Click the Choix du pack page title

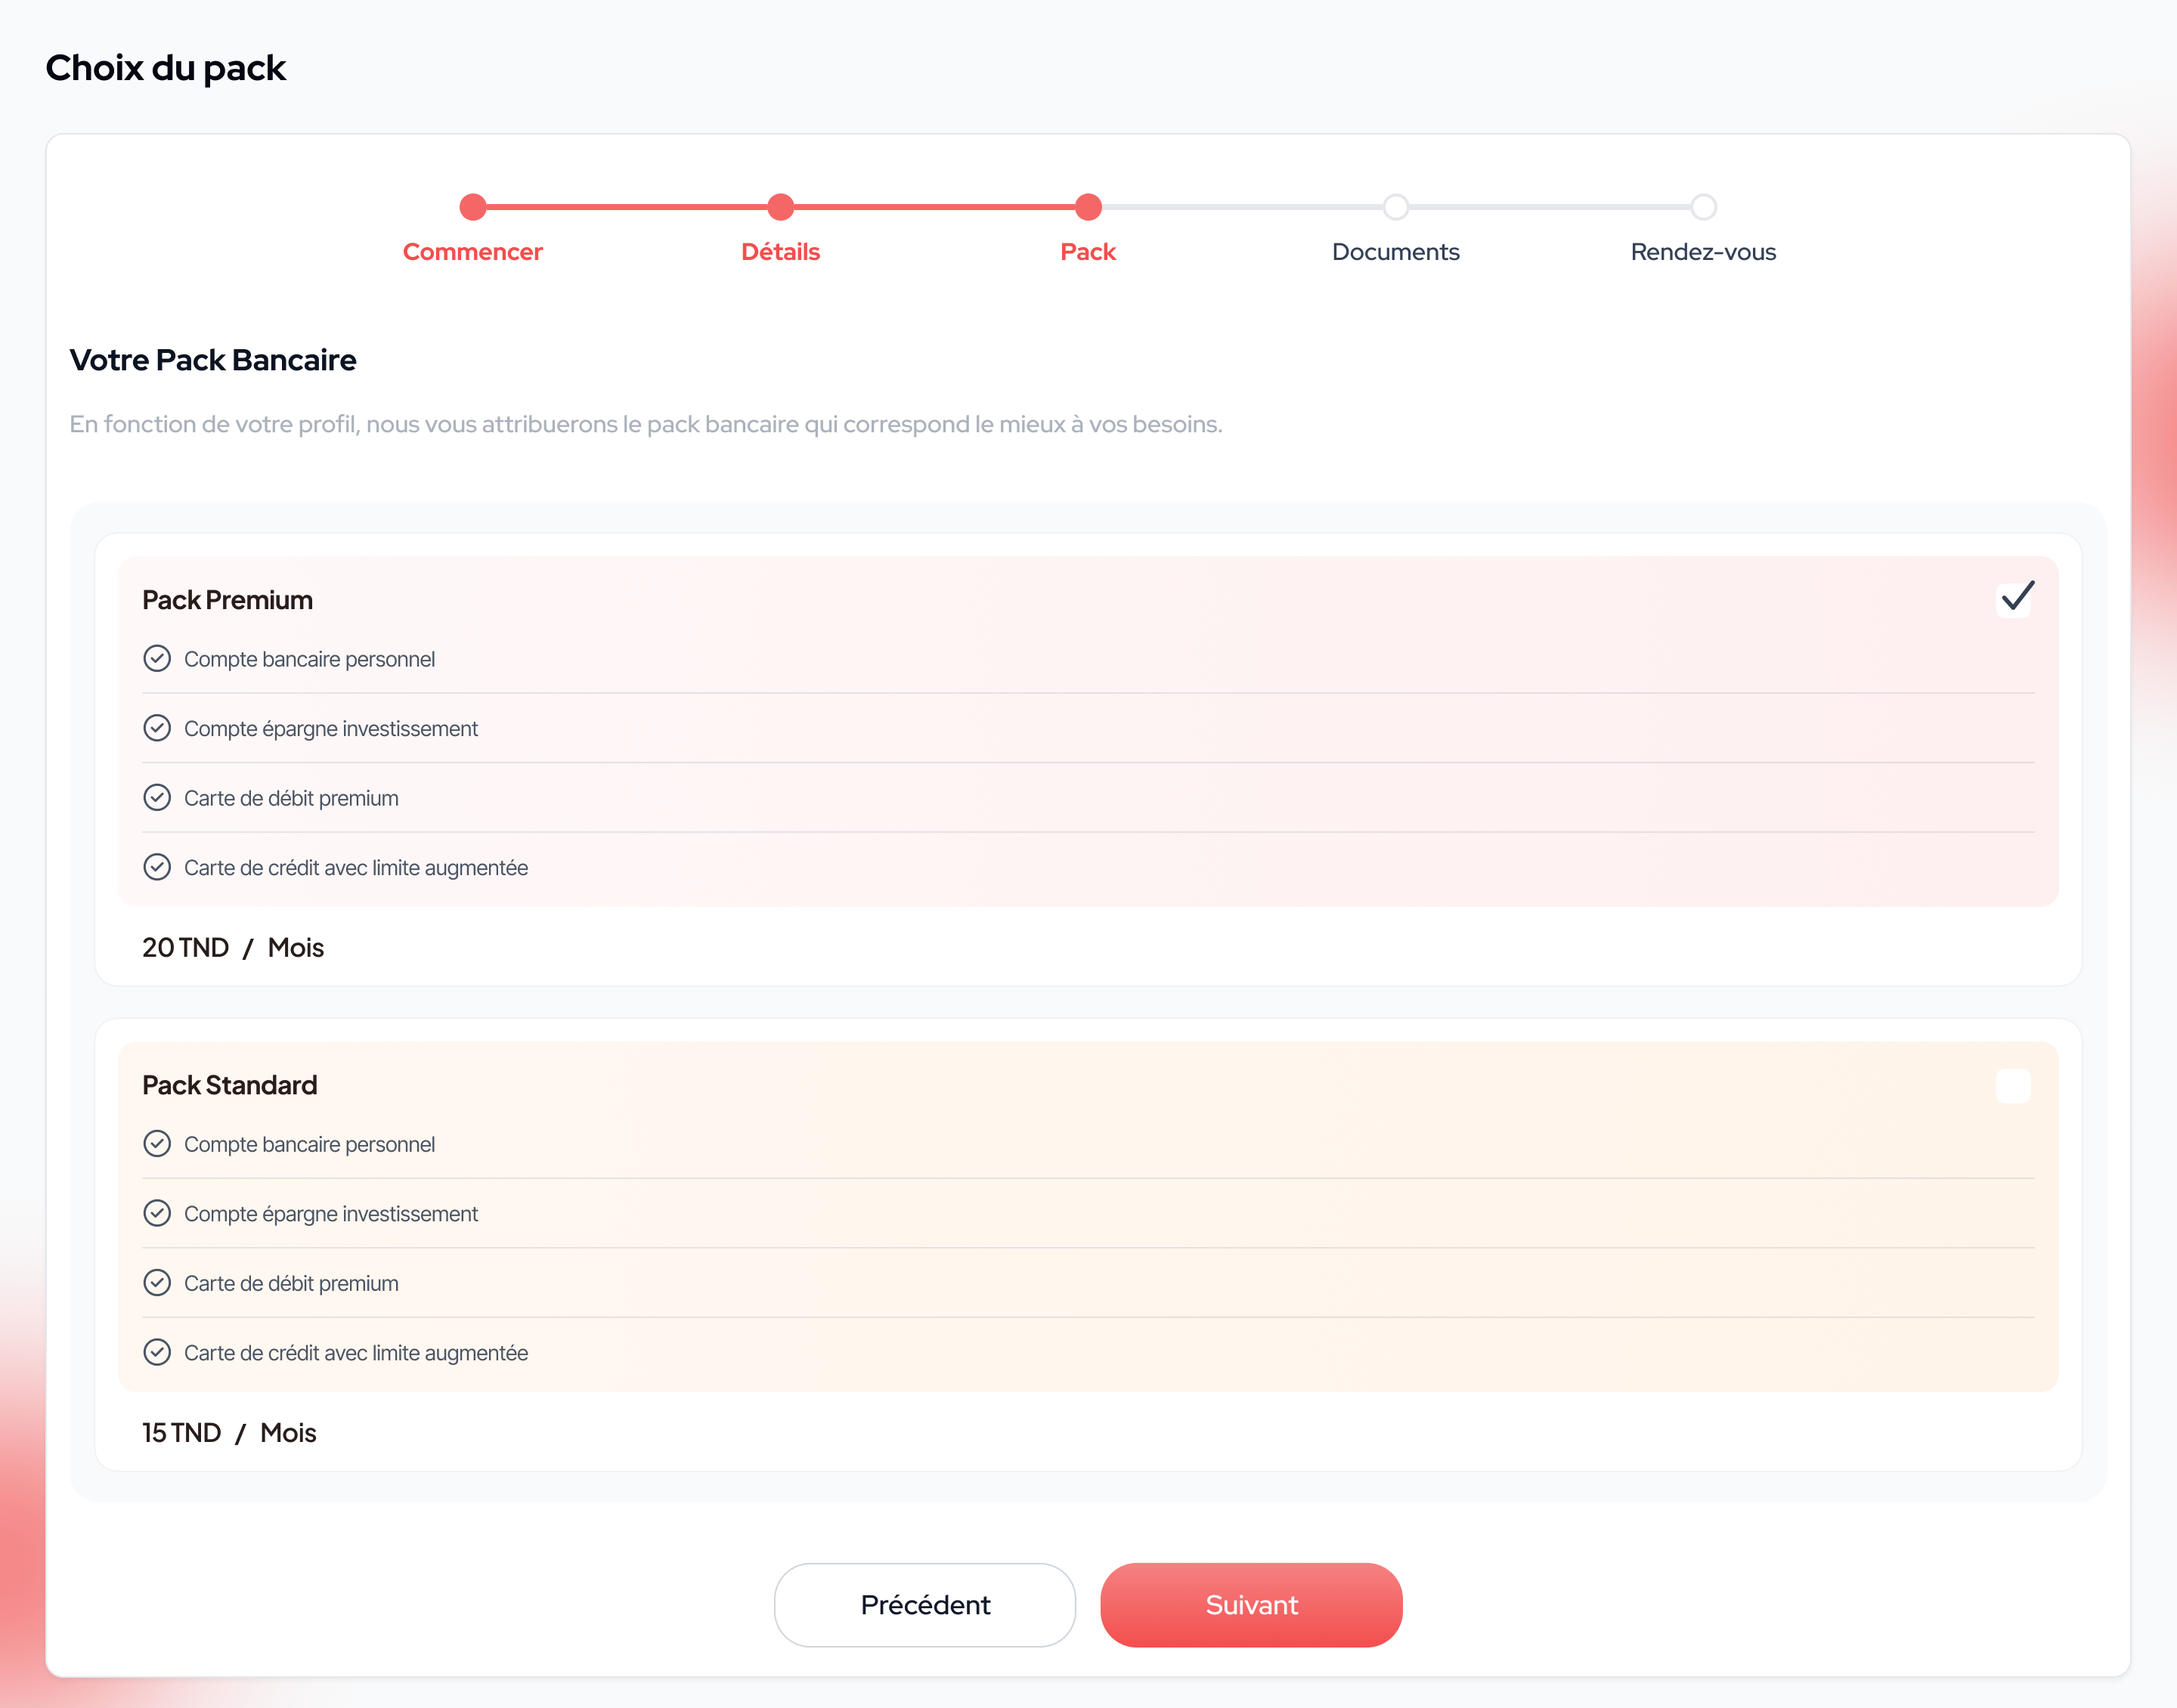point(166,68)
